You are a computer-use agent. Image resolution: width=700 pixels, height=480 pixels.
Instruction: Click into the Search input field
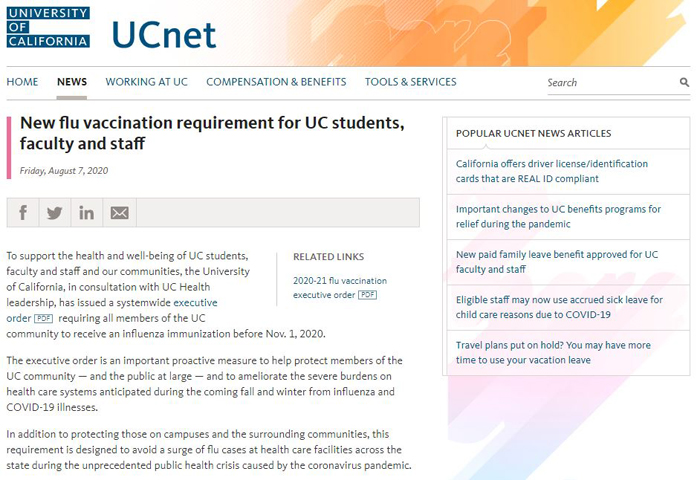tap(612, 83)
